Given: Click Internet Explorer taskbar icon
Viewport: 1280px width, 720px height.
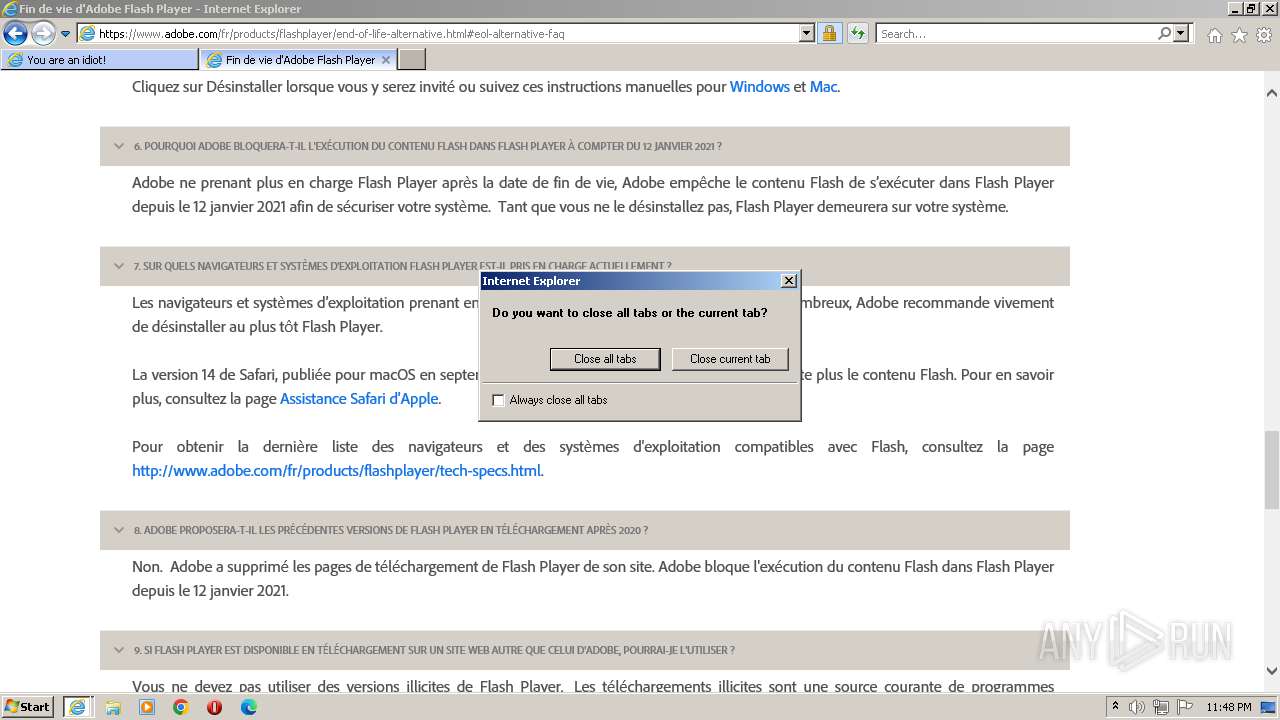Looking at the screenshot, I should [77, 707].
